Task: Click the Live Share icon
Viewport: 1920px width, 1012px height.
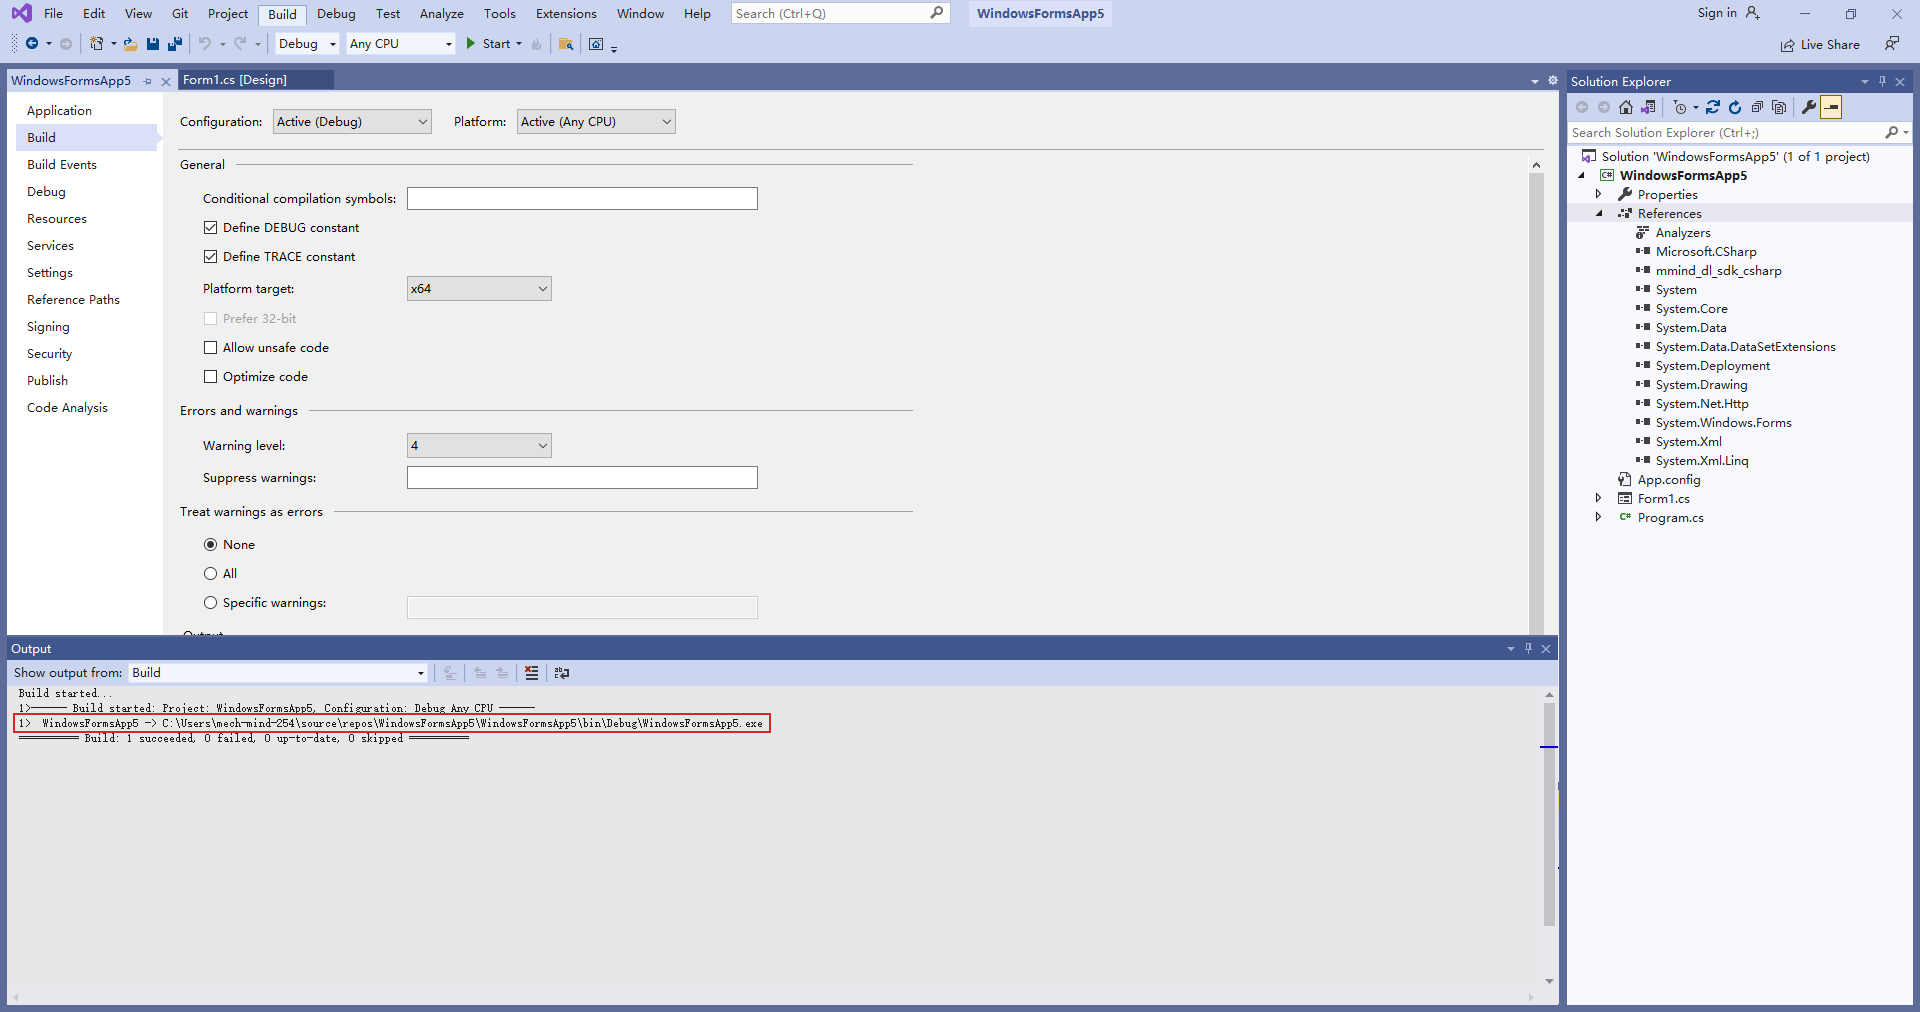Action: pyautogui.click(x=1787, y=45)
